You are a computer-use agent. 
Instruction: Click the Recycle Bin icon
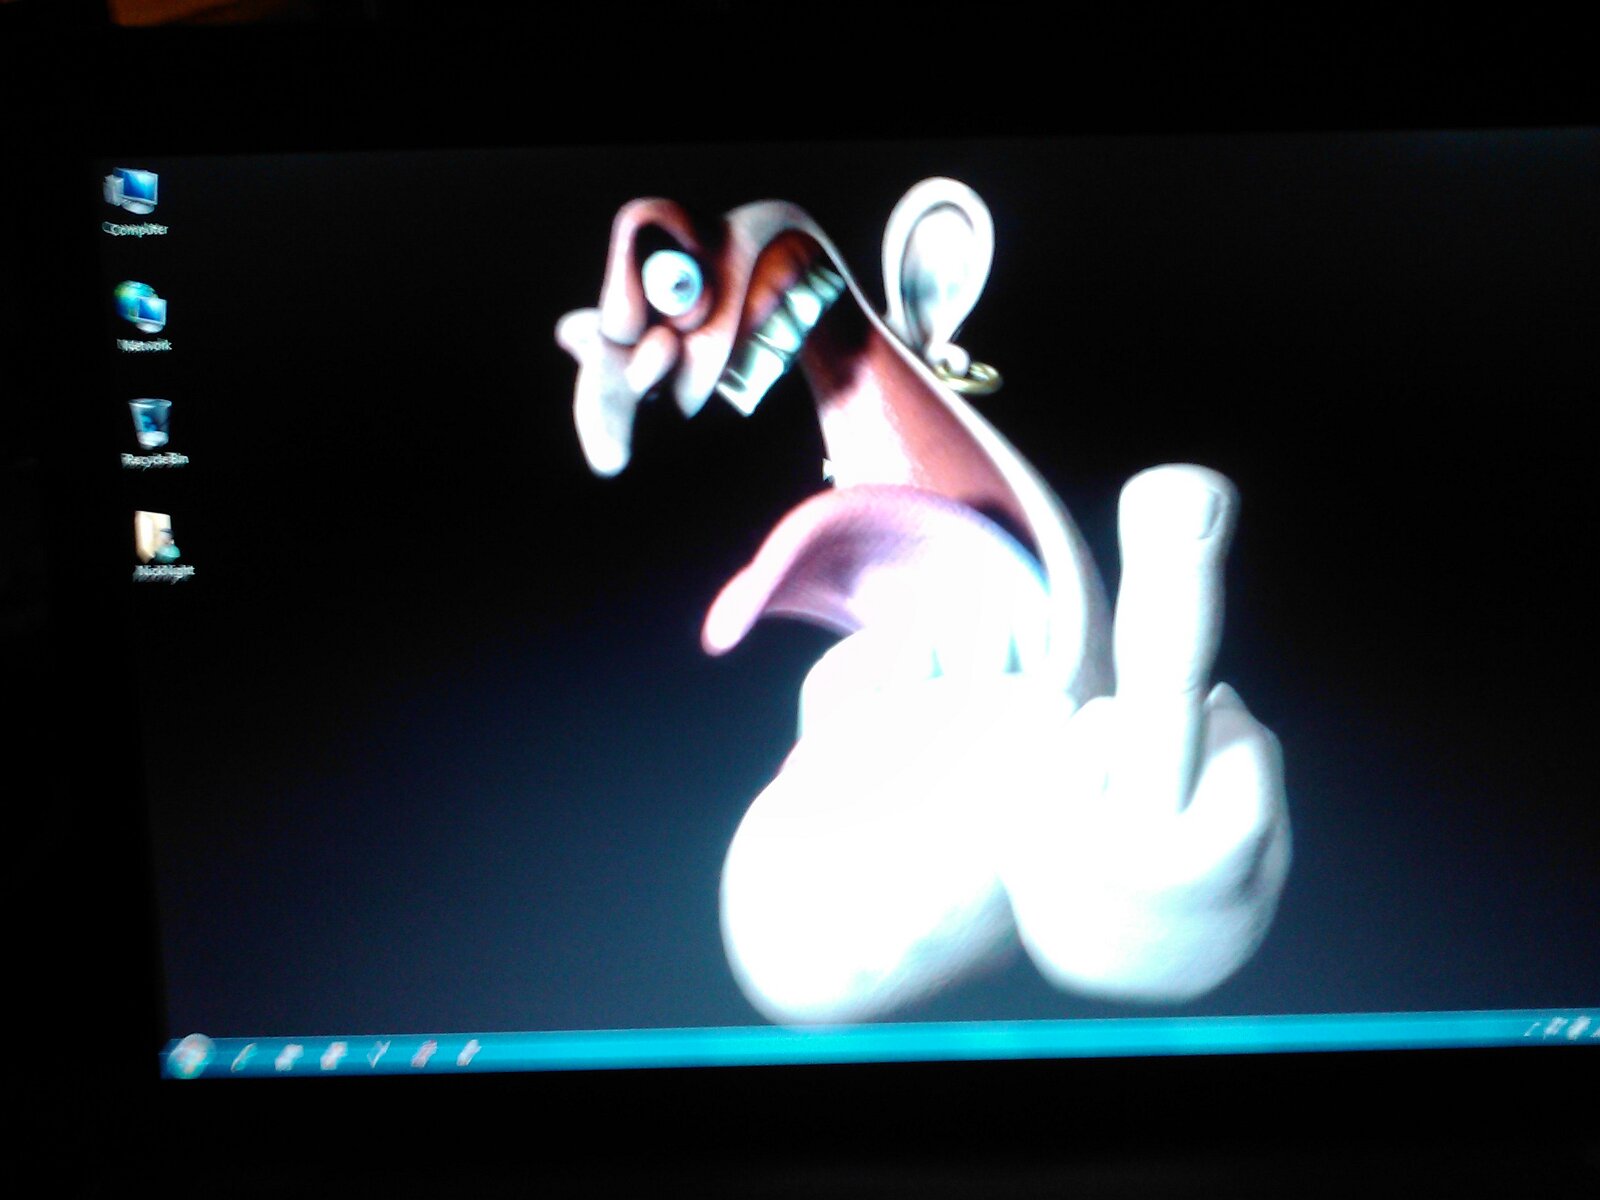click(x=151, y=422)
